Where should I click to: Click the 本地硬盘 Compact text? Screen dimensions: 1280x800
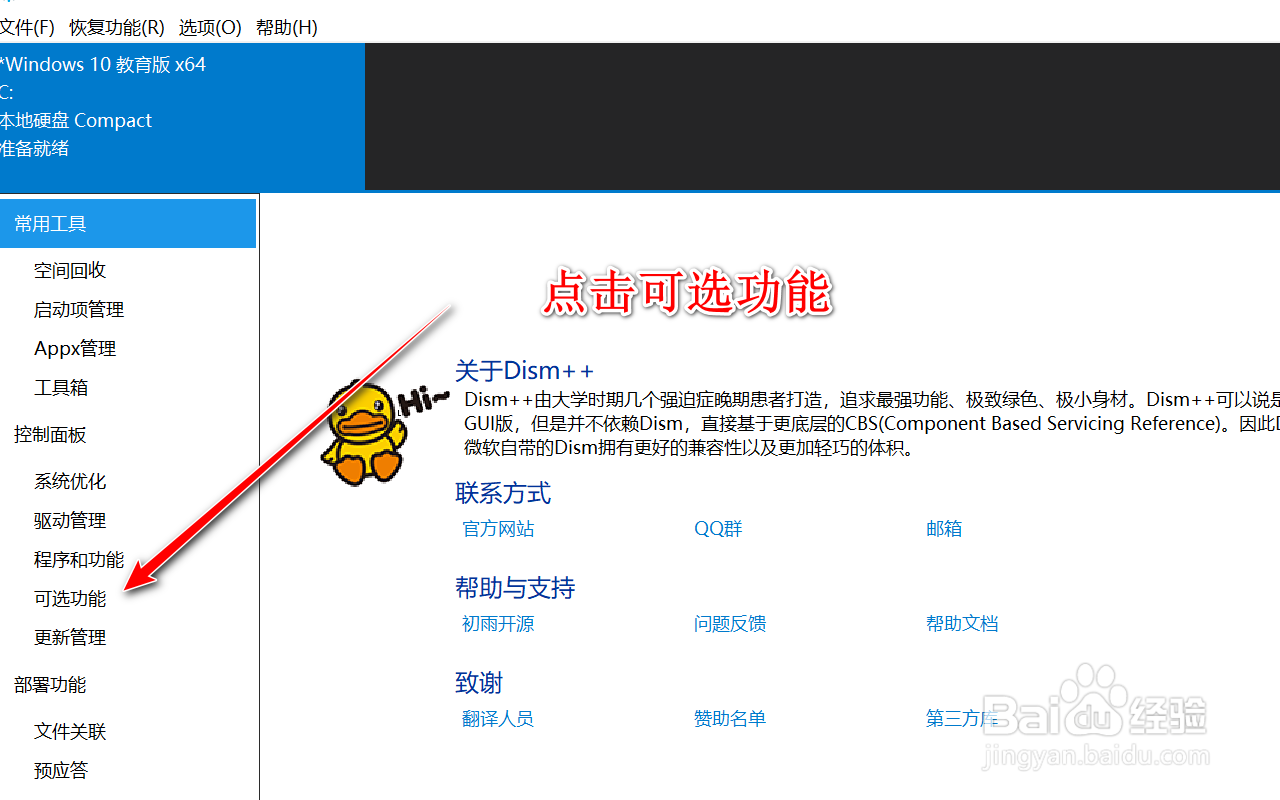click(76, 120)
